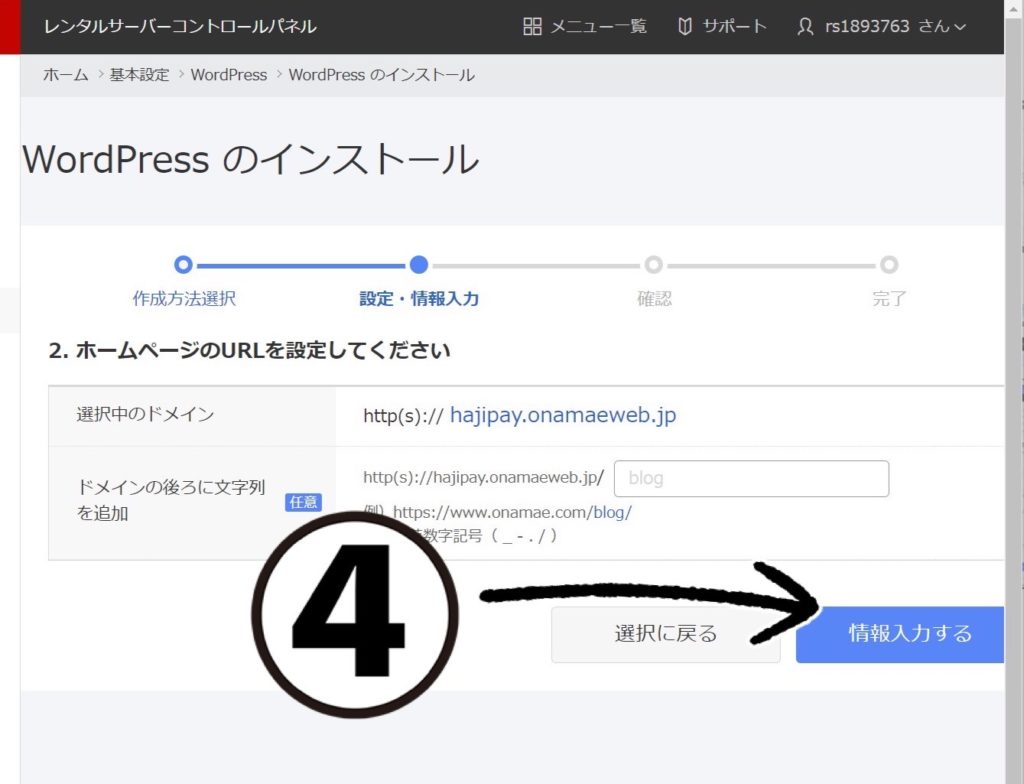Select the 確認 step circle
The height and width of the screenshot is (784, 1024).
click(x=654, y=265)
